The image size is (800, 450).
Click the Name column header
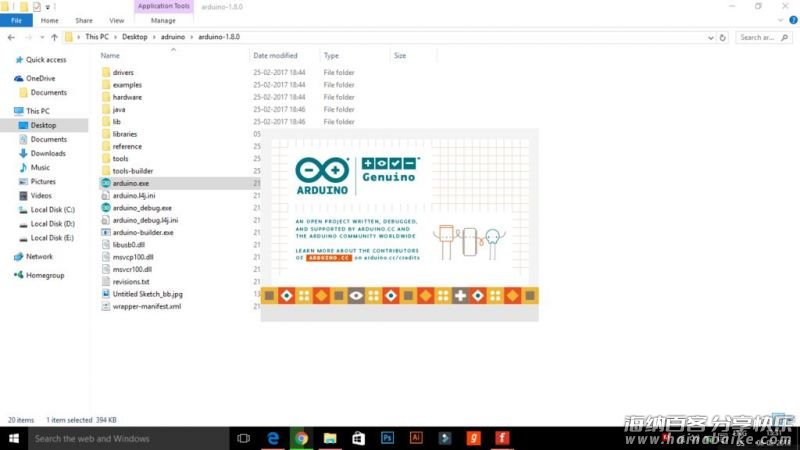pyautogui.click(x=110, y=56)
